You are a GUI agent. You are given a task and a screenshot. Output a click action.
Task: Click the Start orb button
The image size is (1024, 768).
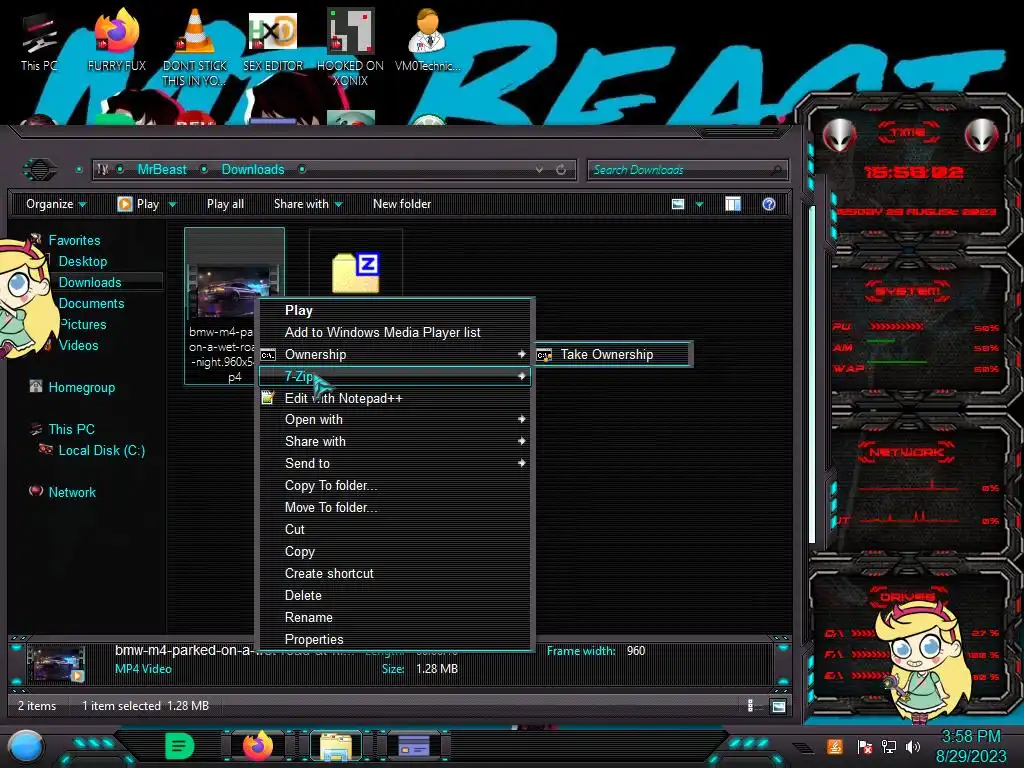pyautogui.click(x=25, y=747)
